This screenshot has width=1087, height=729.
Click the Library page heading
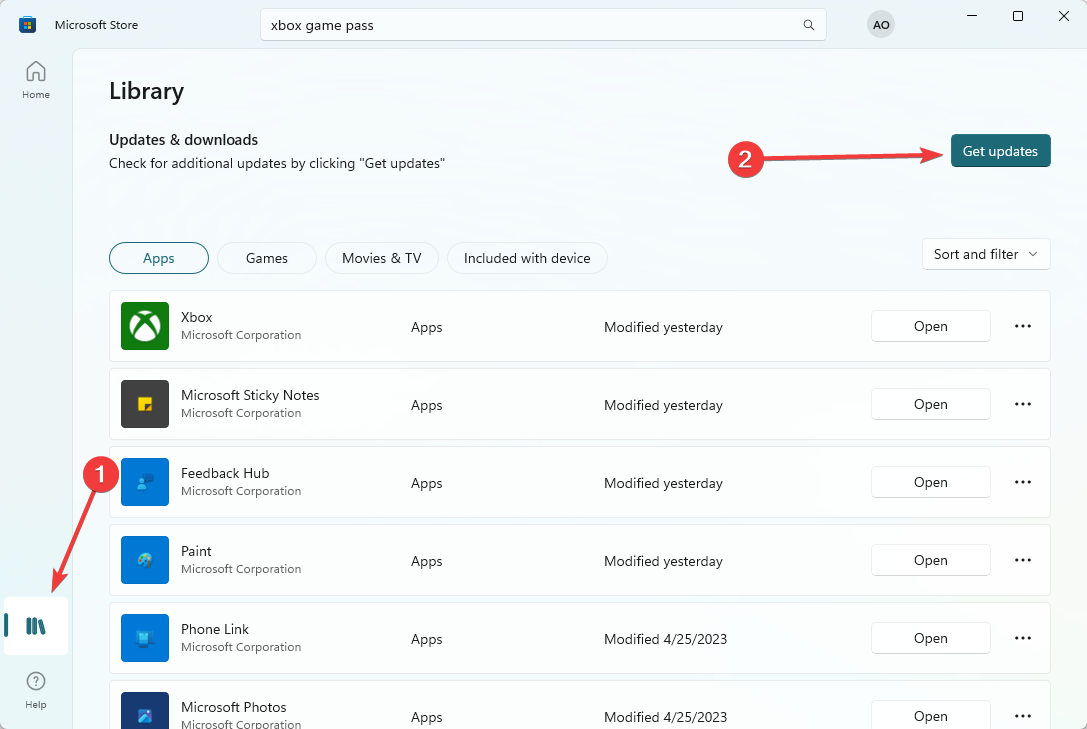pyautogui.click(x=146, y=91)
